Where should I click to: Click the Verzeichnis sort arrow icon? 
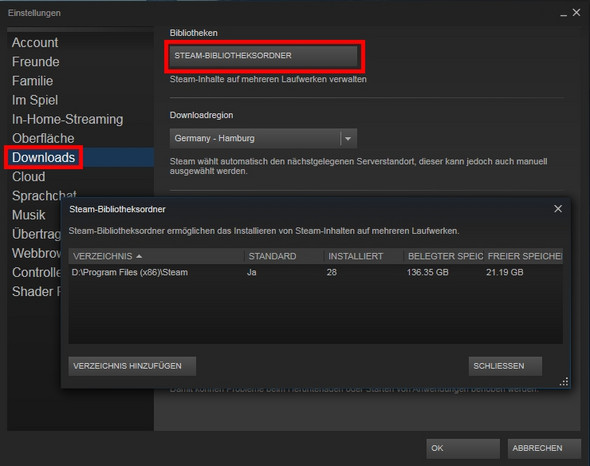click(139, 256)
